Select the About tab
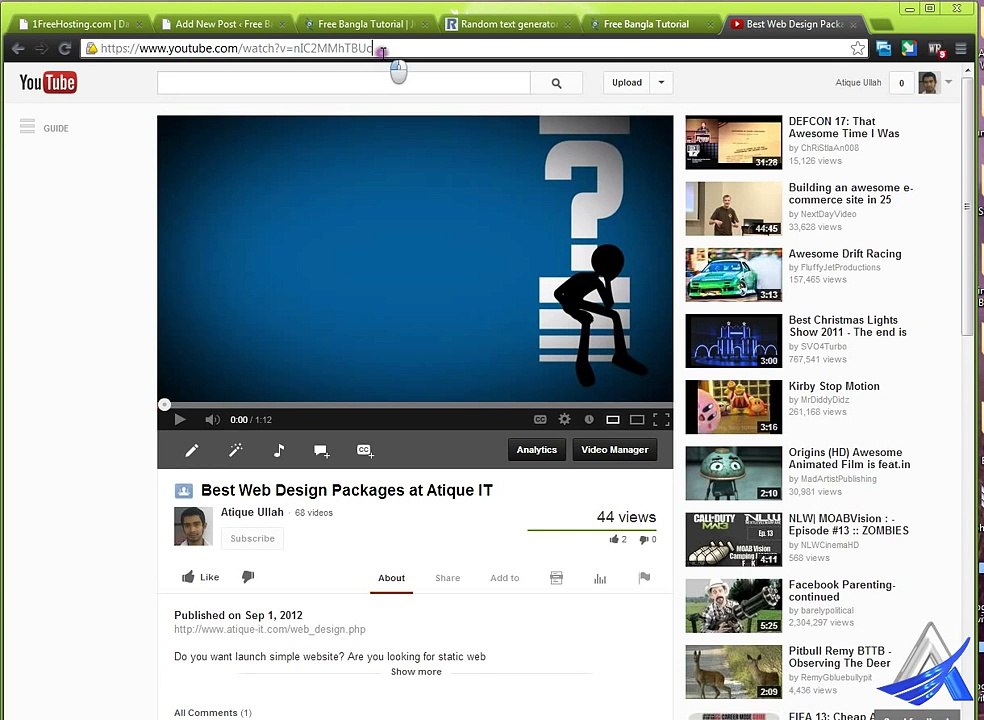This screenshot has height=720, width=984. click(x=392, y=578)
